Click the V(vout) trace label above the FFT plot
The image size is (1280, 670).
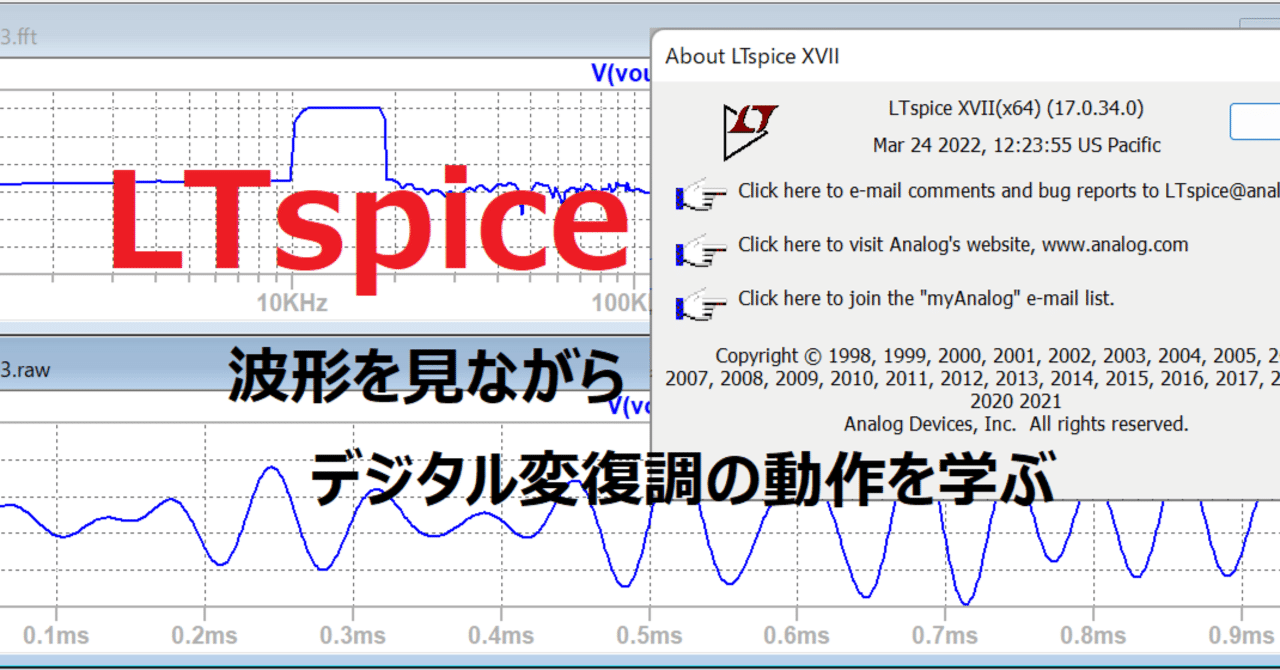point(620,72)
